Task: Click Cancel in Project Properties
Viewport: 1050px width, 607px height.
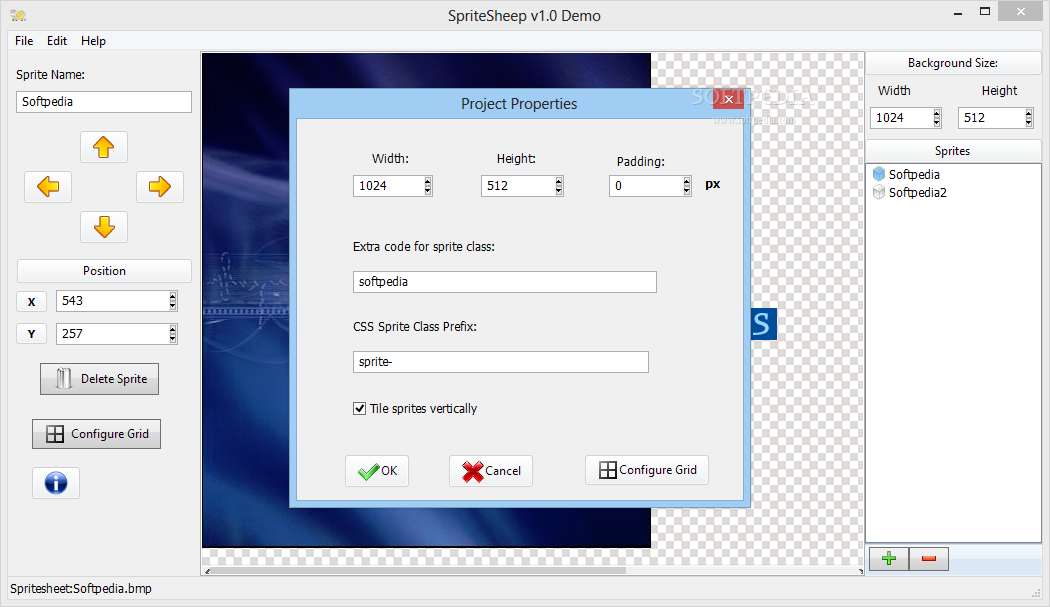Action: pyautogui.click(x=491, y=470)
